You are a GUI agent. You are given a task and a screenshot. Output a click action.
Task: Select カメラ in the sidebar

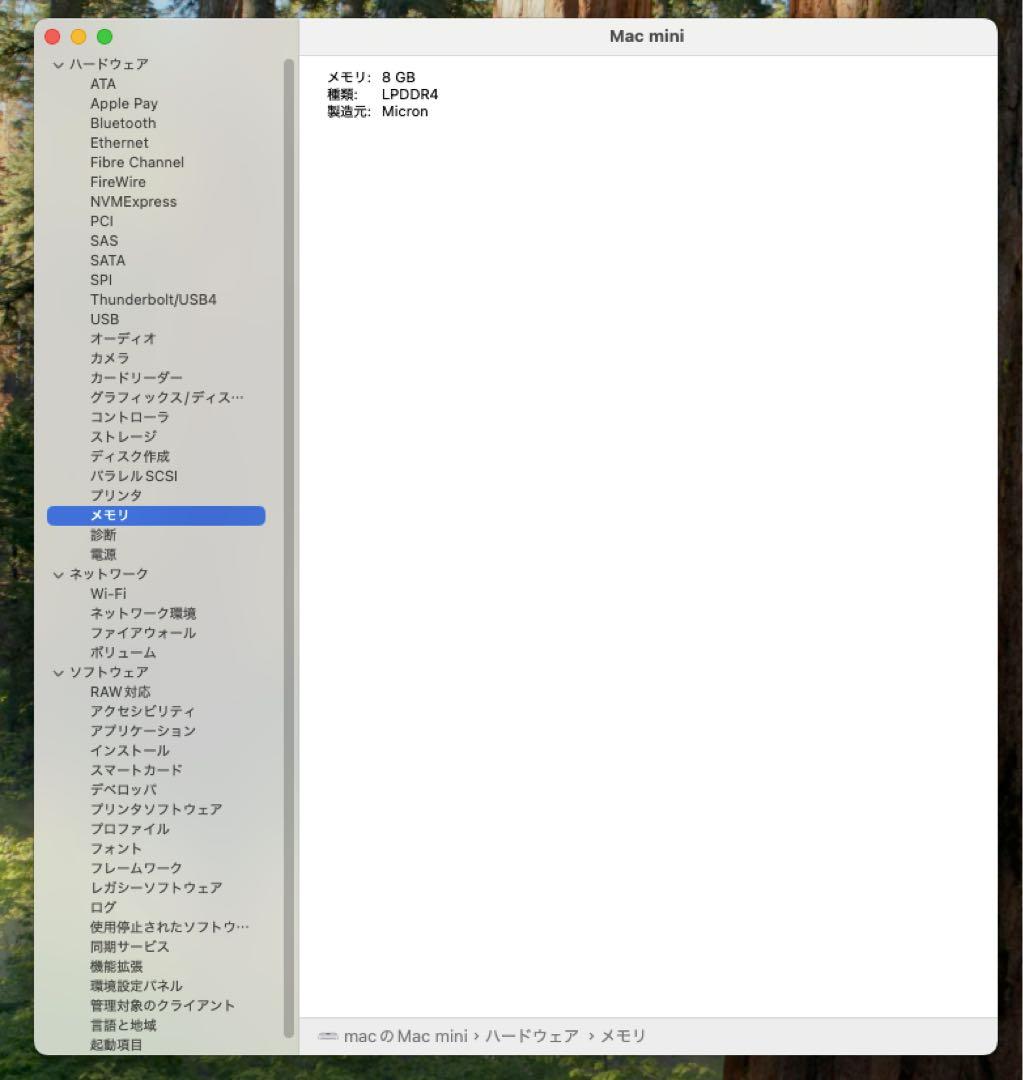click(110, 358)
